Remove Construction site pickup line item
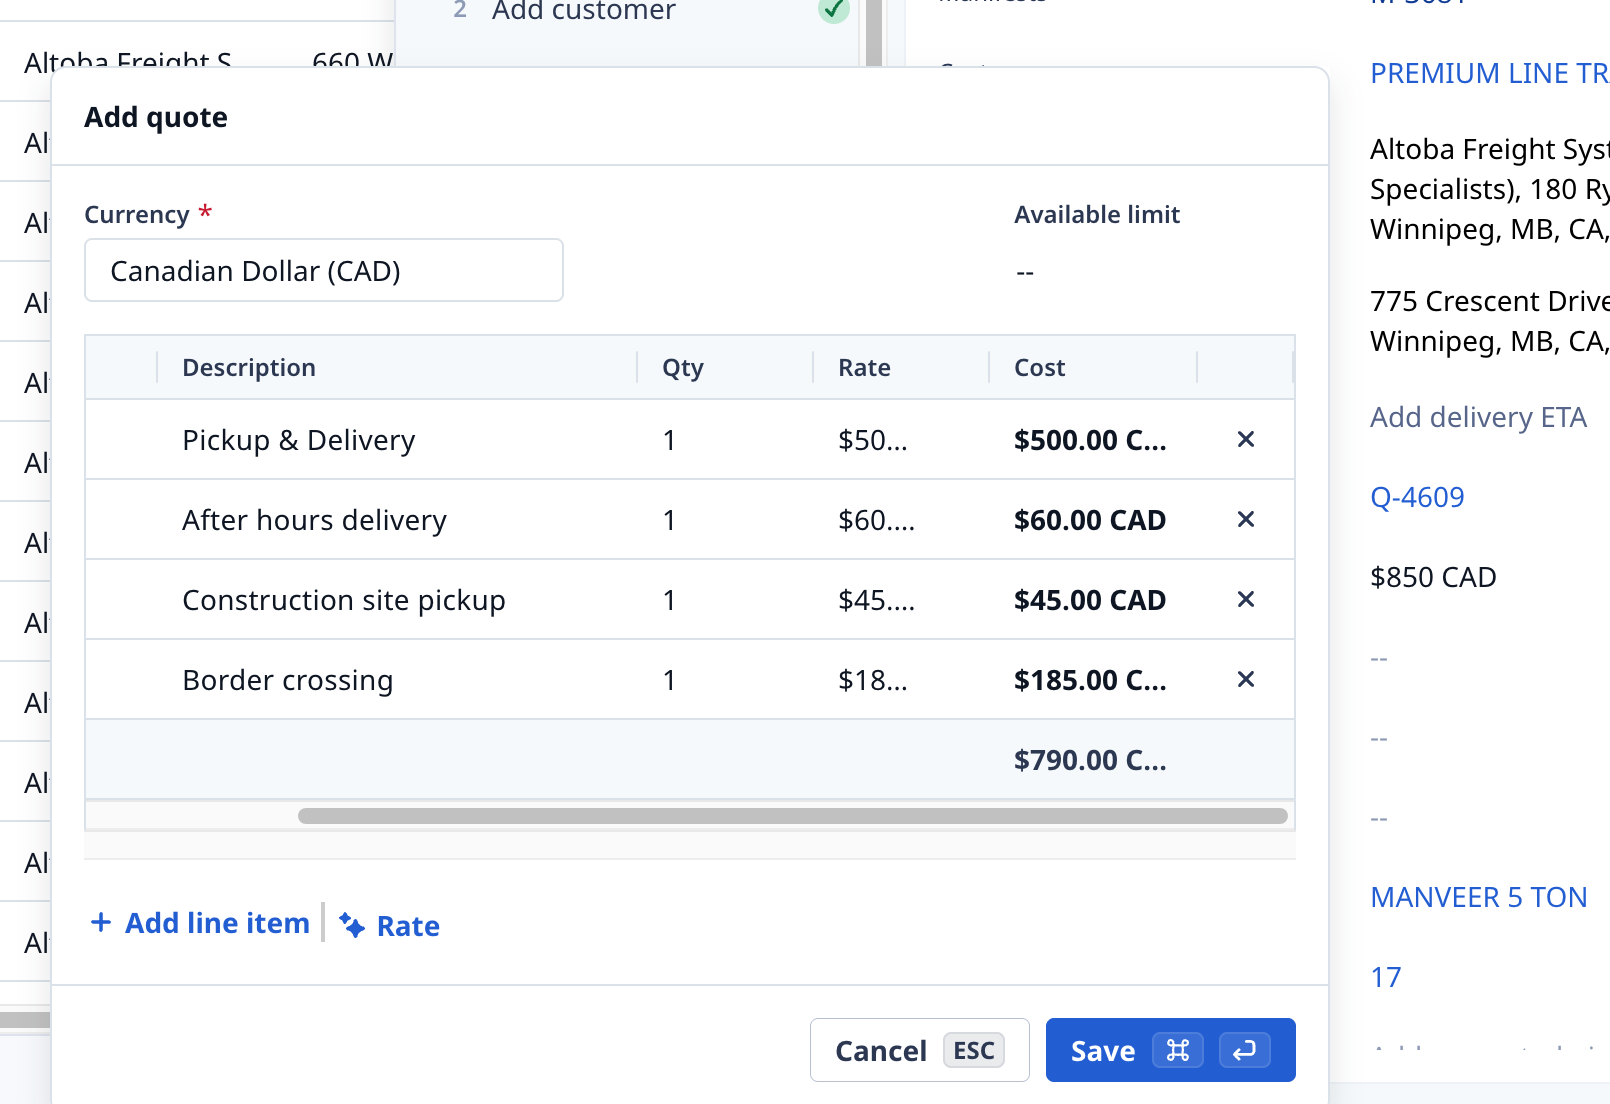This screenshot has width=1610, height=1104. point(1245,600)
